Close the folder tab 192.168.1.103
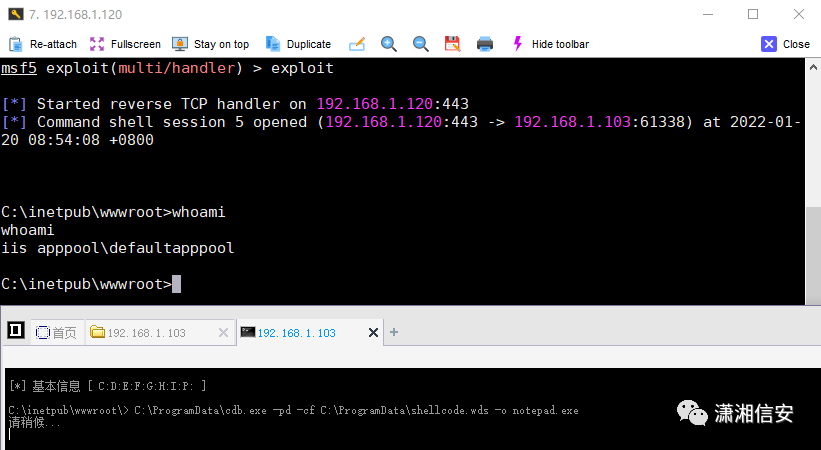Viewport: 821px width, 450px height. pyautogui.click(x=224, y=333)
